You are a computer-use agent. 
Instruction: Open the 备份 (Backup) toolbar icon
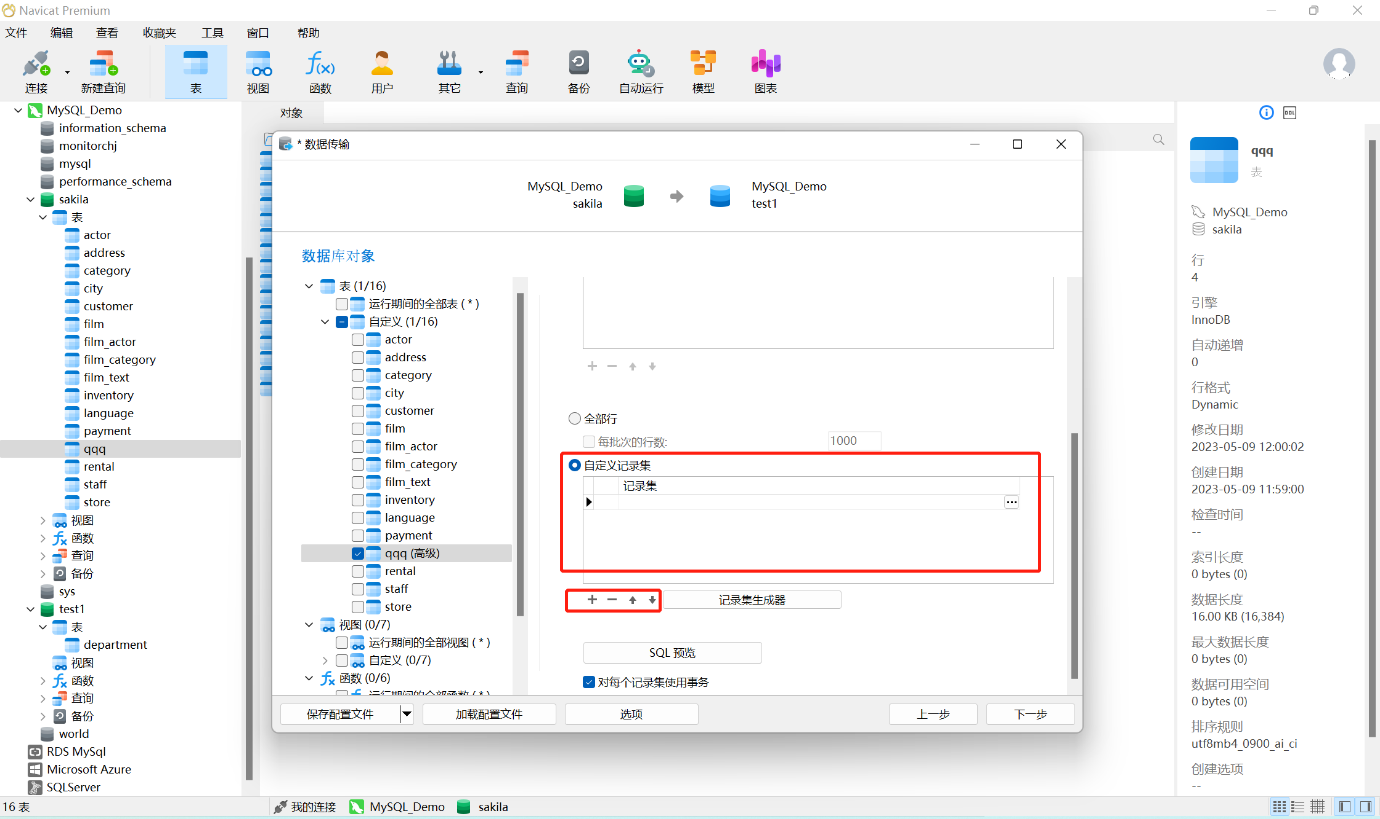(578, 66)
